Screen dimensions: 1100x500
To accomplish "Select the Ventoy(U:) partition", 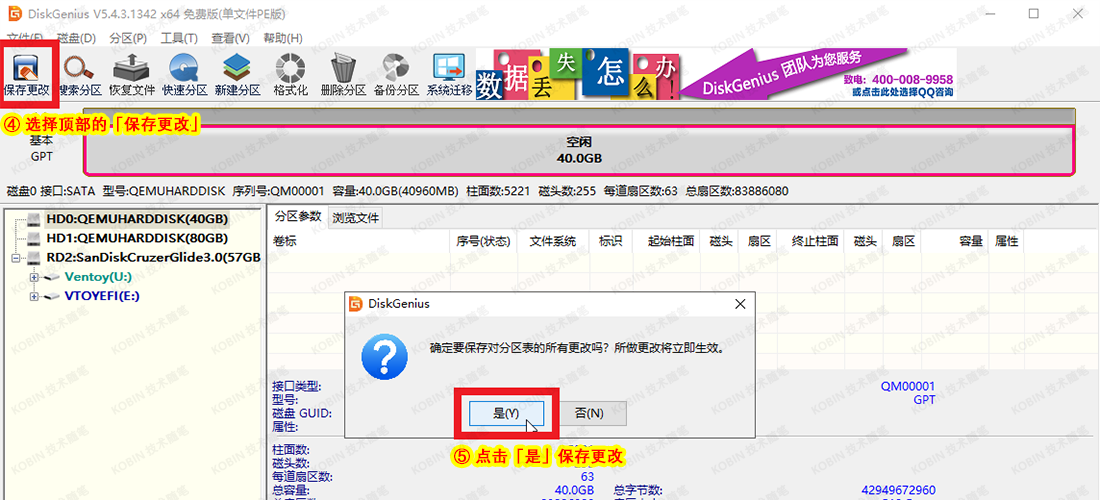I will pos(98,277).
